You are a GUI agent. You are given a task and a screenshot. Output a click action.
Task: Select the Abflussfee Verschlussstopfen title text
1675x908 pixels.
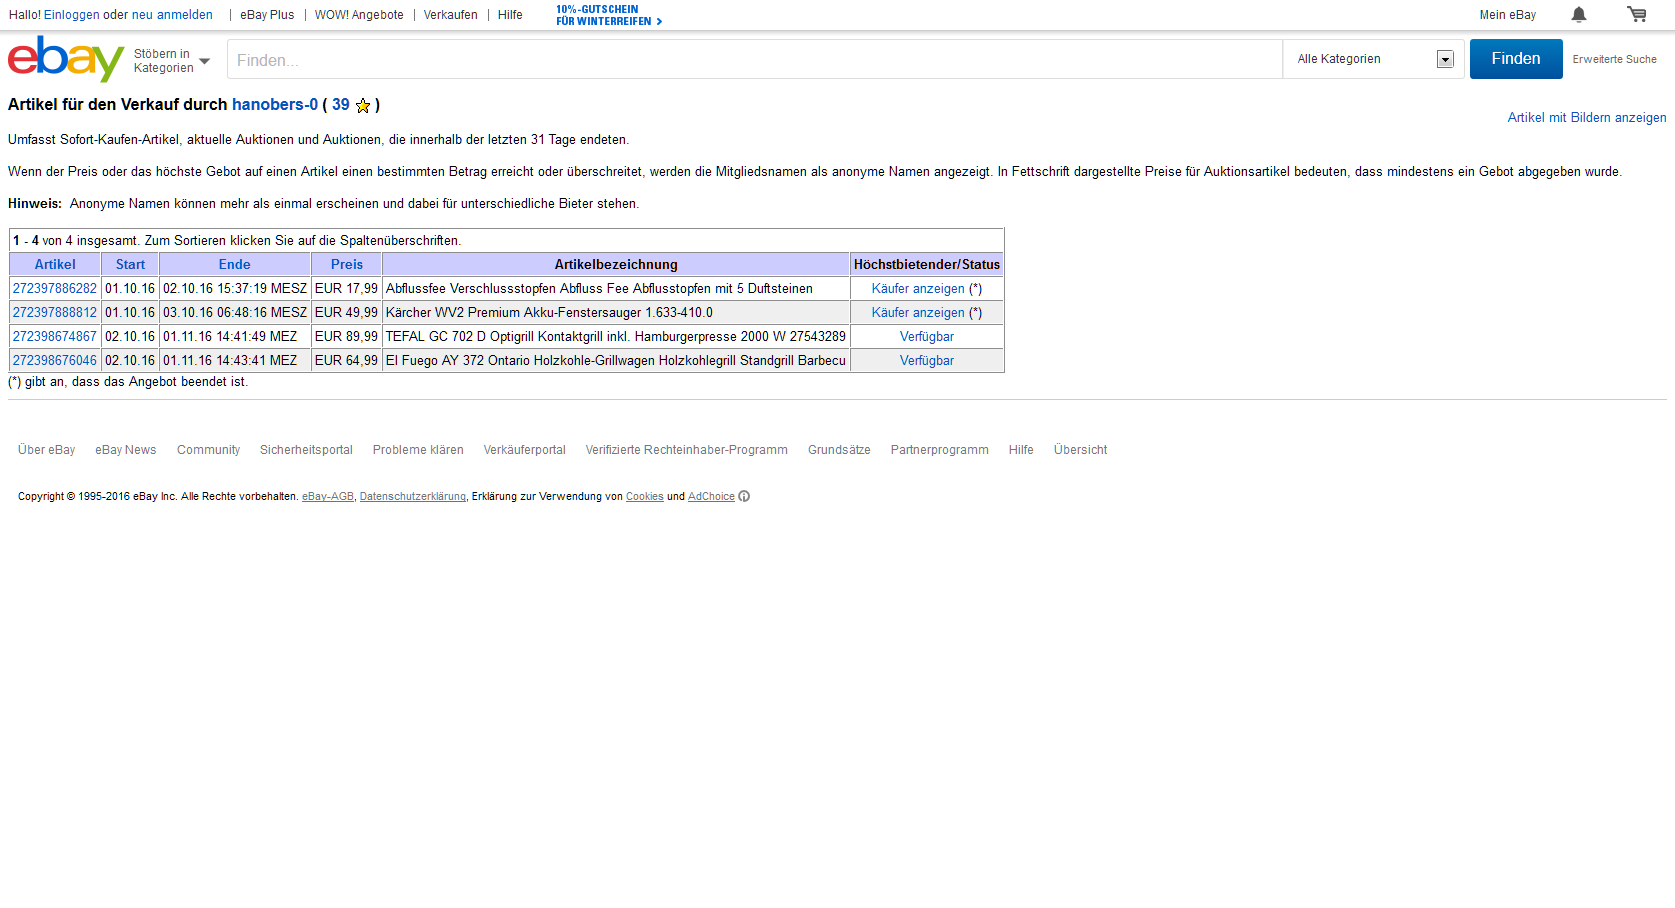599,288
